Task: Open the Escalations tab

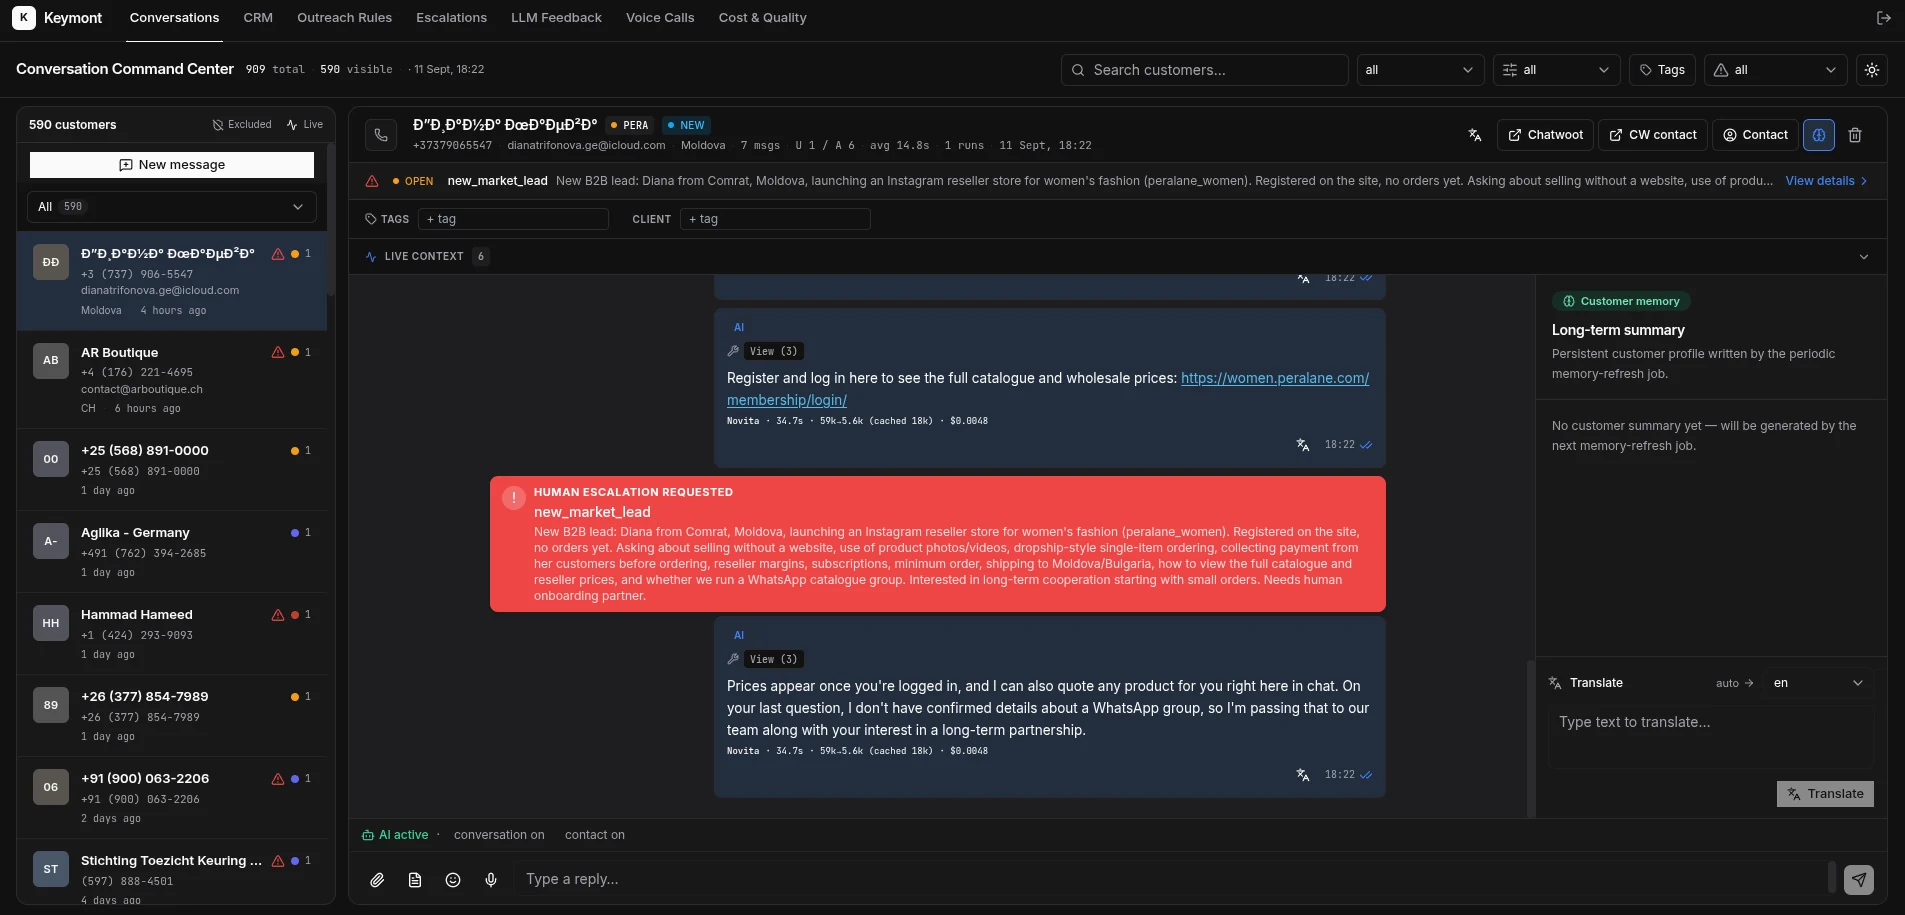Action: [x=451, y=18]
